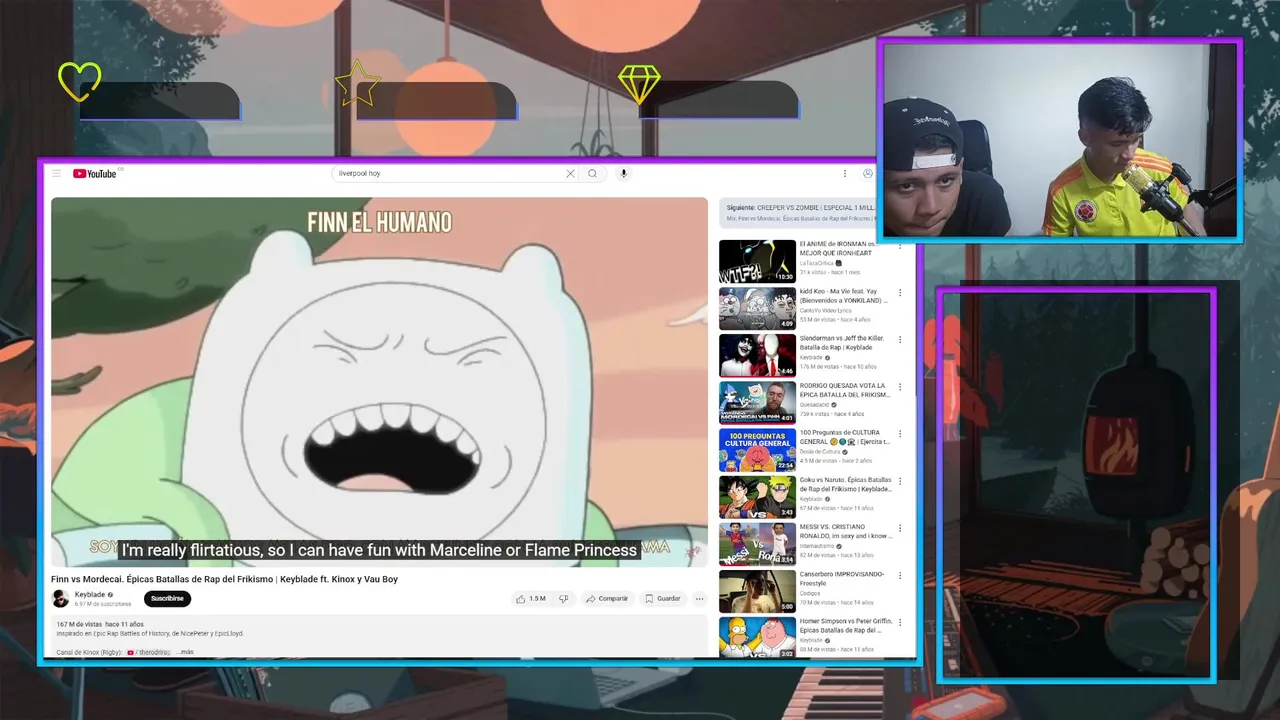Click 'Quesadacid' channel name
Image resolution: width=1280 pixels, height=720 pixels.
[816, 404]
